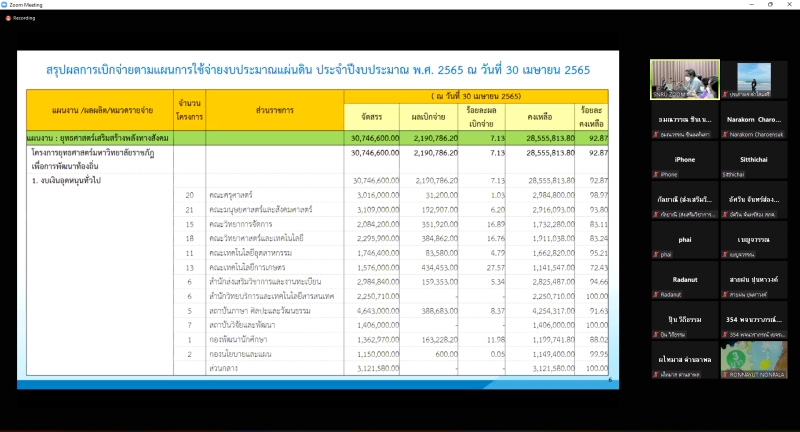Click muted mic icon on Radanut tile
Viewport: 800px width, 432px height.
coord(657,295)
